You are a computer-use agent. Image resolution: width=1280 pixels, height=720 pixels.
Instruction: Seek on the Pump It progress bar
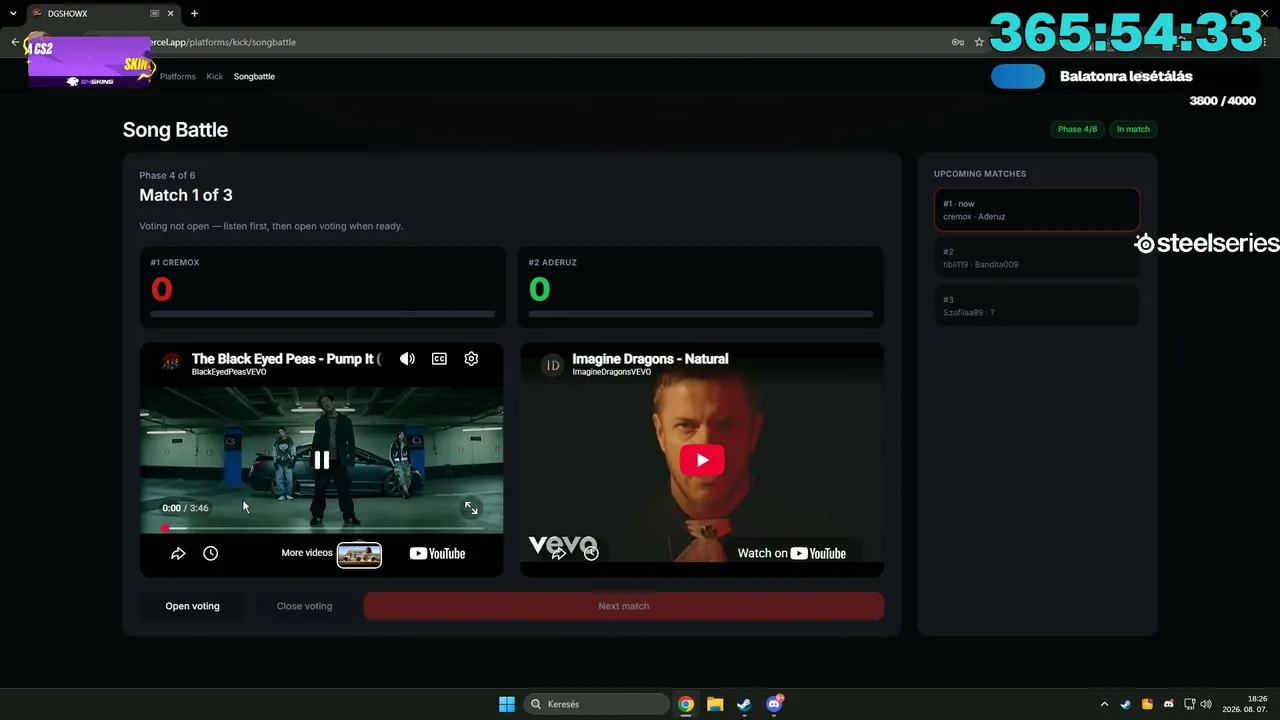point(322,528)
